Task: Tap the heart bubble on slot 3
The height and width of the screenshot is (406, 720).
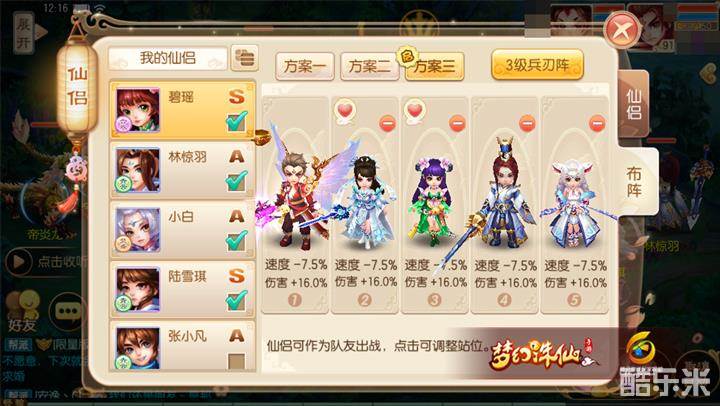Action: 415,112
